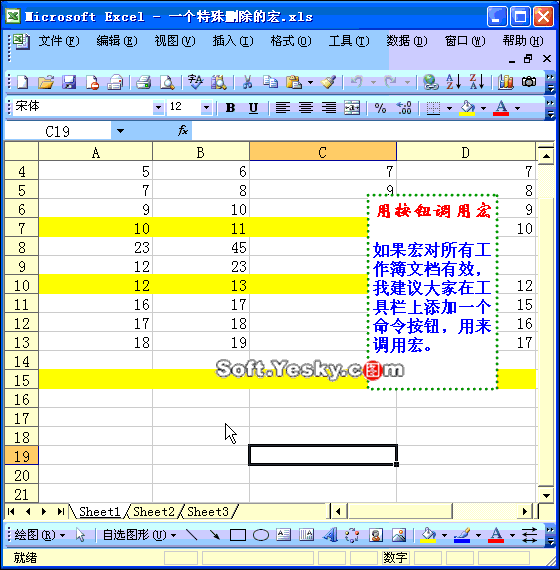Insert clip art from drawing toolbar
Image resolution: width=560 pixels, height=570 pixels.
point(376,535)
